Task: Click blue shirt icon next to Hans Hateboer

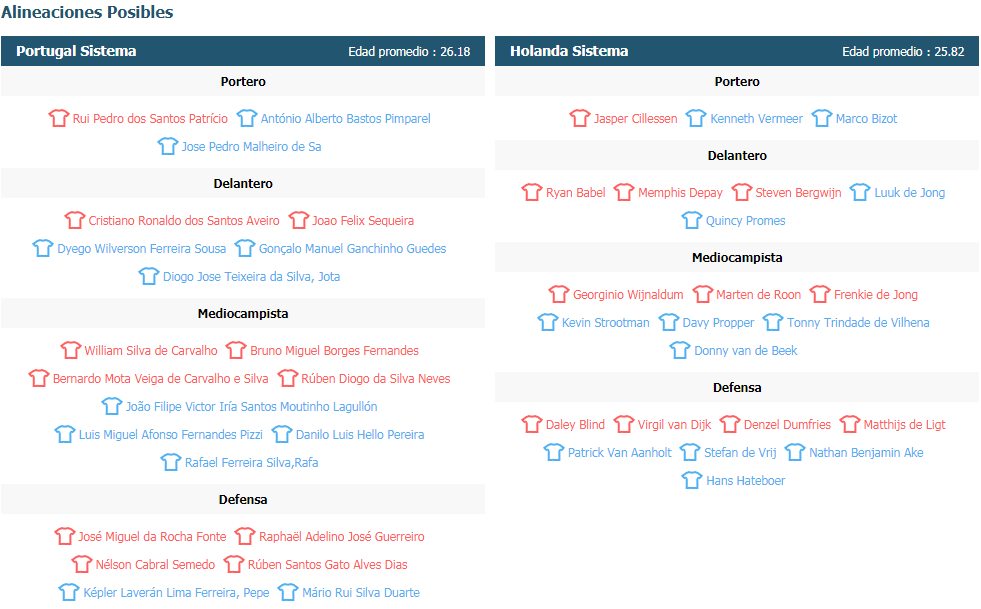Action: point(691,481)
